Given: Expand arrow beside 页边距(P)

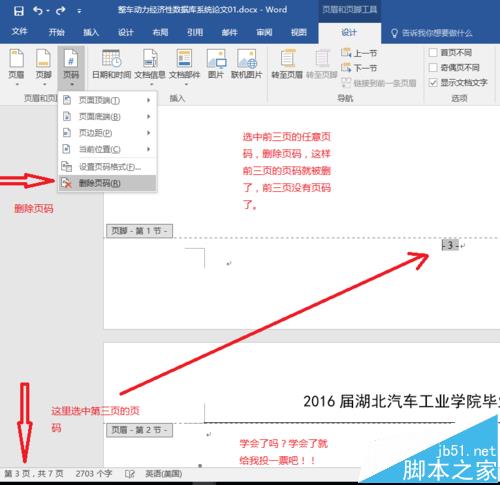Looking at the screenshot, I should pos(149,133).
